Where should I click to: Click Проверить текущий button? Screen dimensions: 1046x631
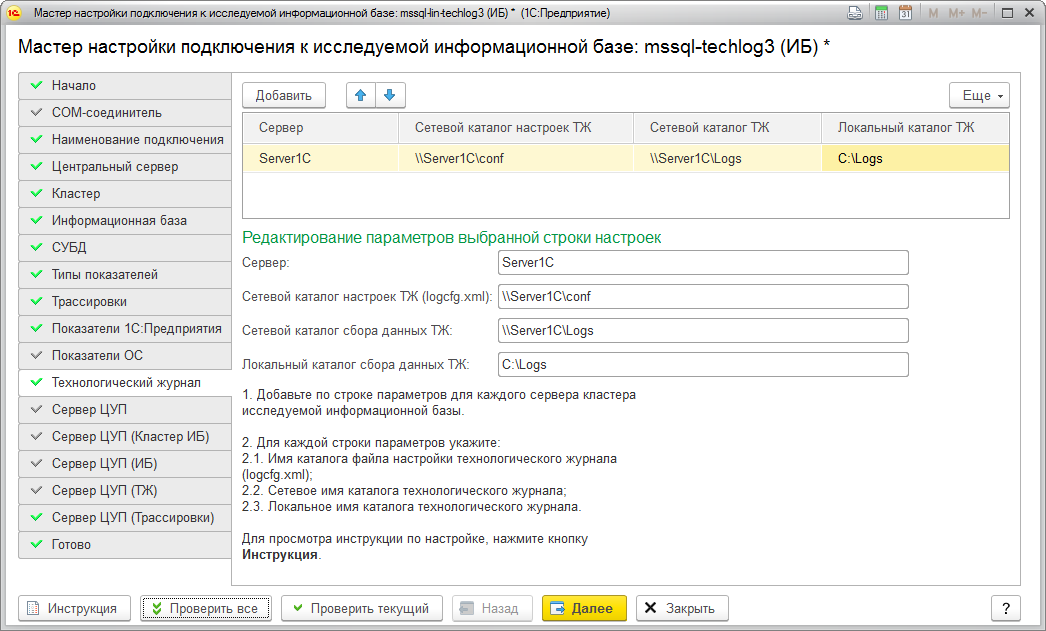361,608
